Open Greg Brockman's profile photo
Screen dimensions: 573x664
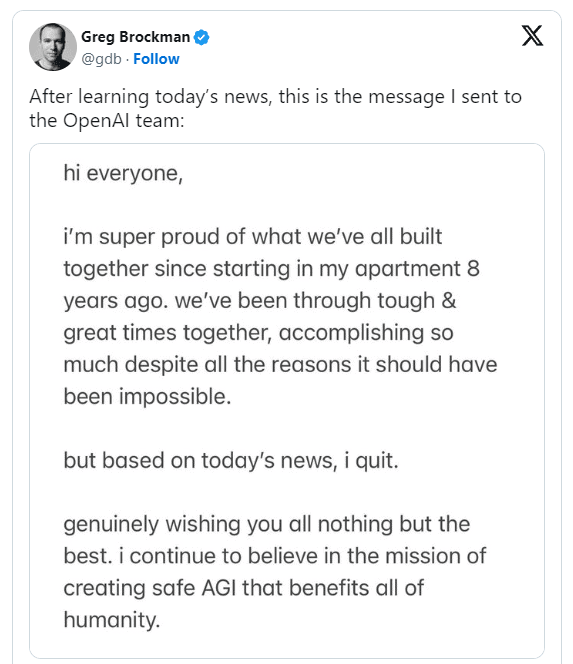click(53, 47)
